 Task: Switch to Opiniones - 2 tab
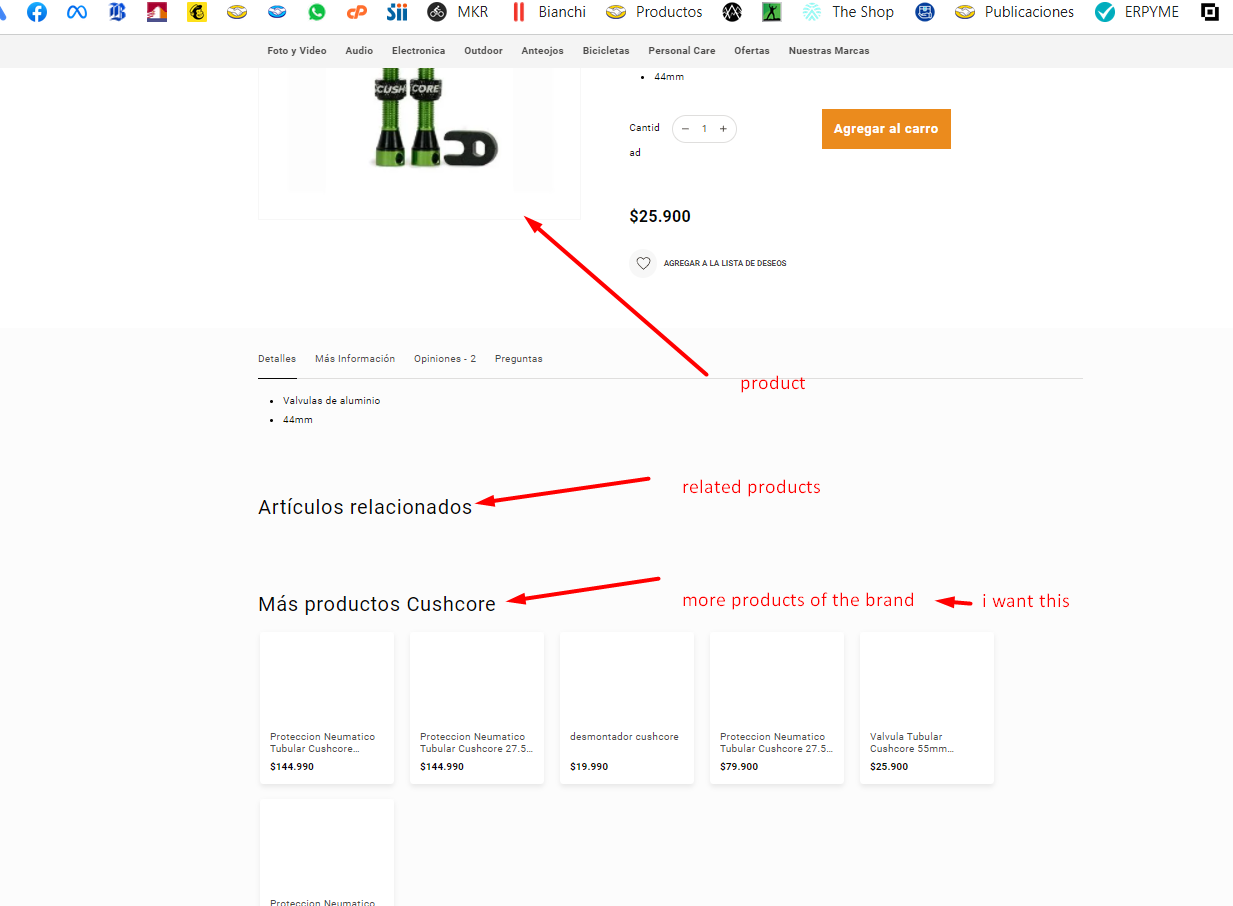tap(445, 359)
